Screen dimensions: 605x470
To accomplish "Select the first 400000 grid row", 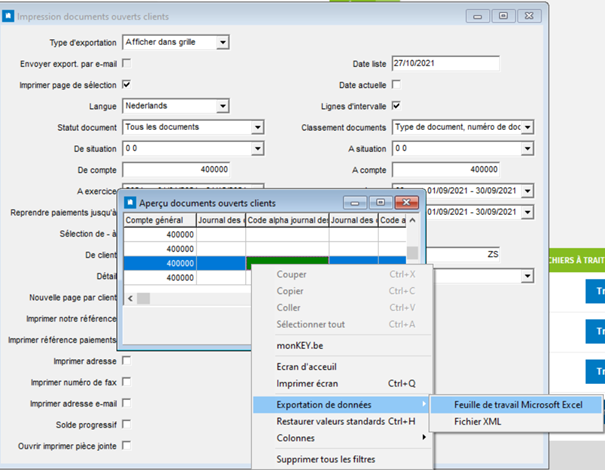I will pos(265,235).
